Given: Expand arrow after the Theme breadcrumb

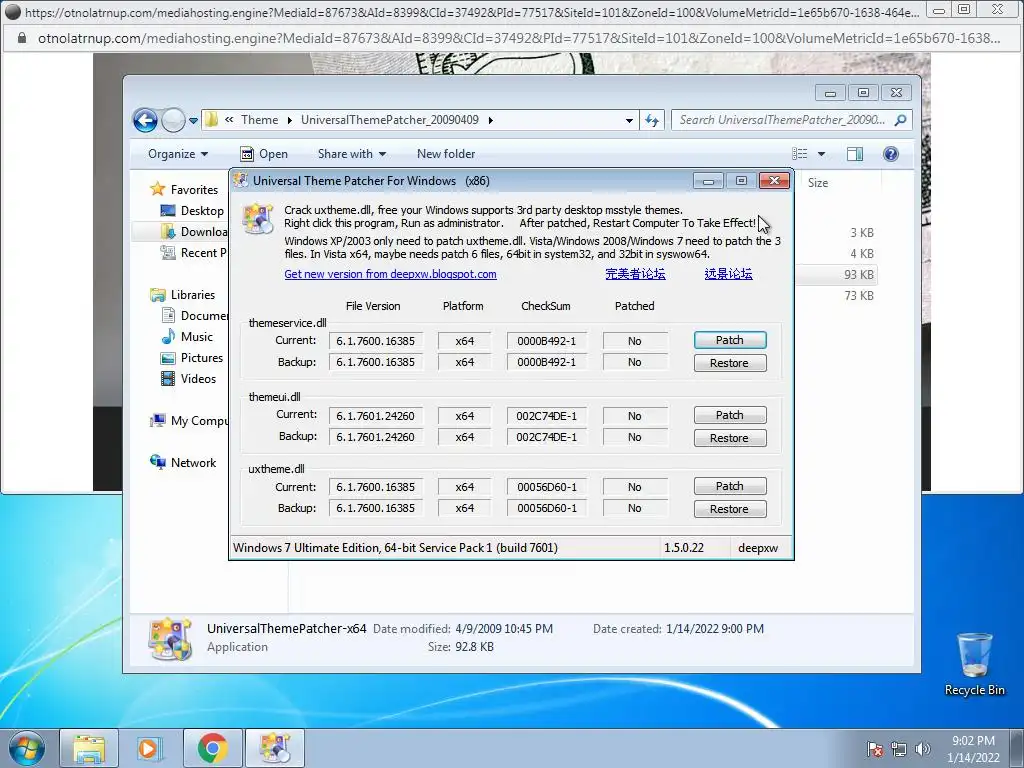Looking at the screenshot, I should tap(290, 120).
